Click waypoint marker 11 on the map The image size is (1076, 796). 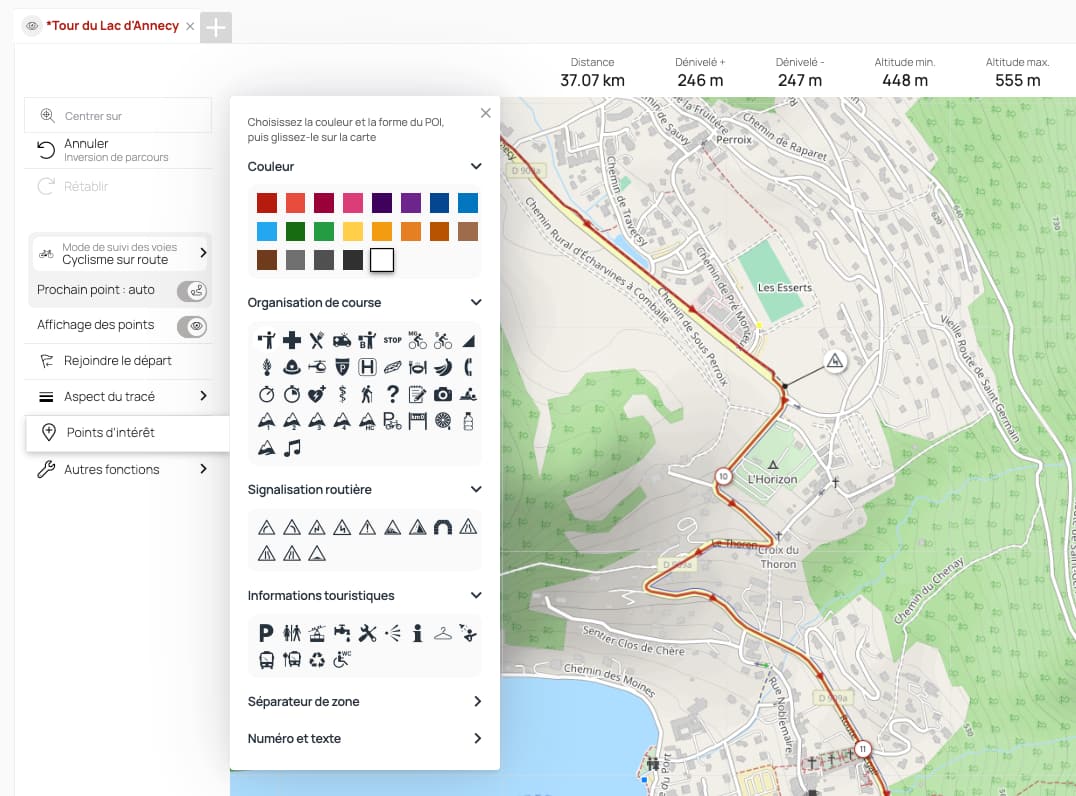pos(863,749)
